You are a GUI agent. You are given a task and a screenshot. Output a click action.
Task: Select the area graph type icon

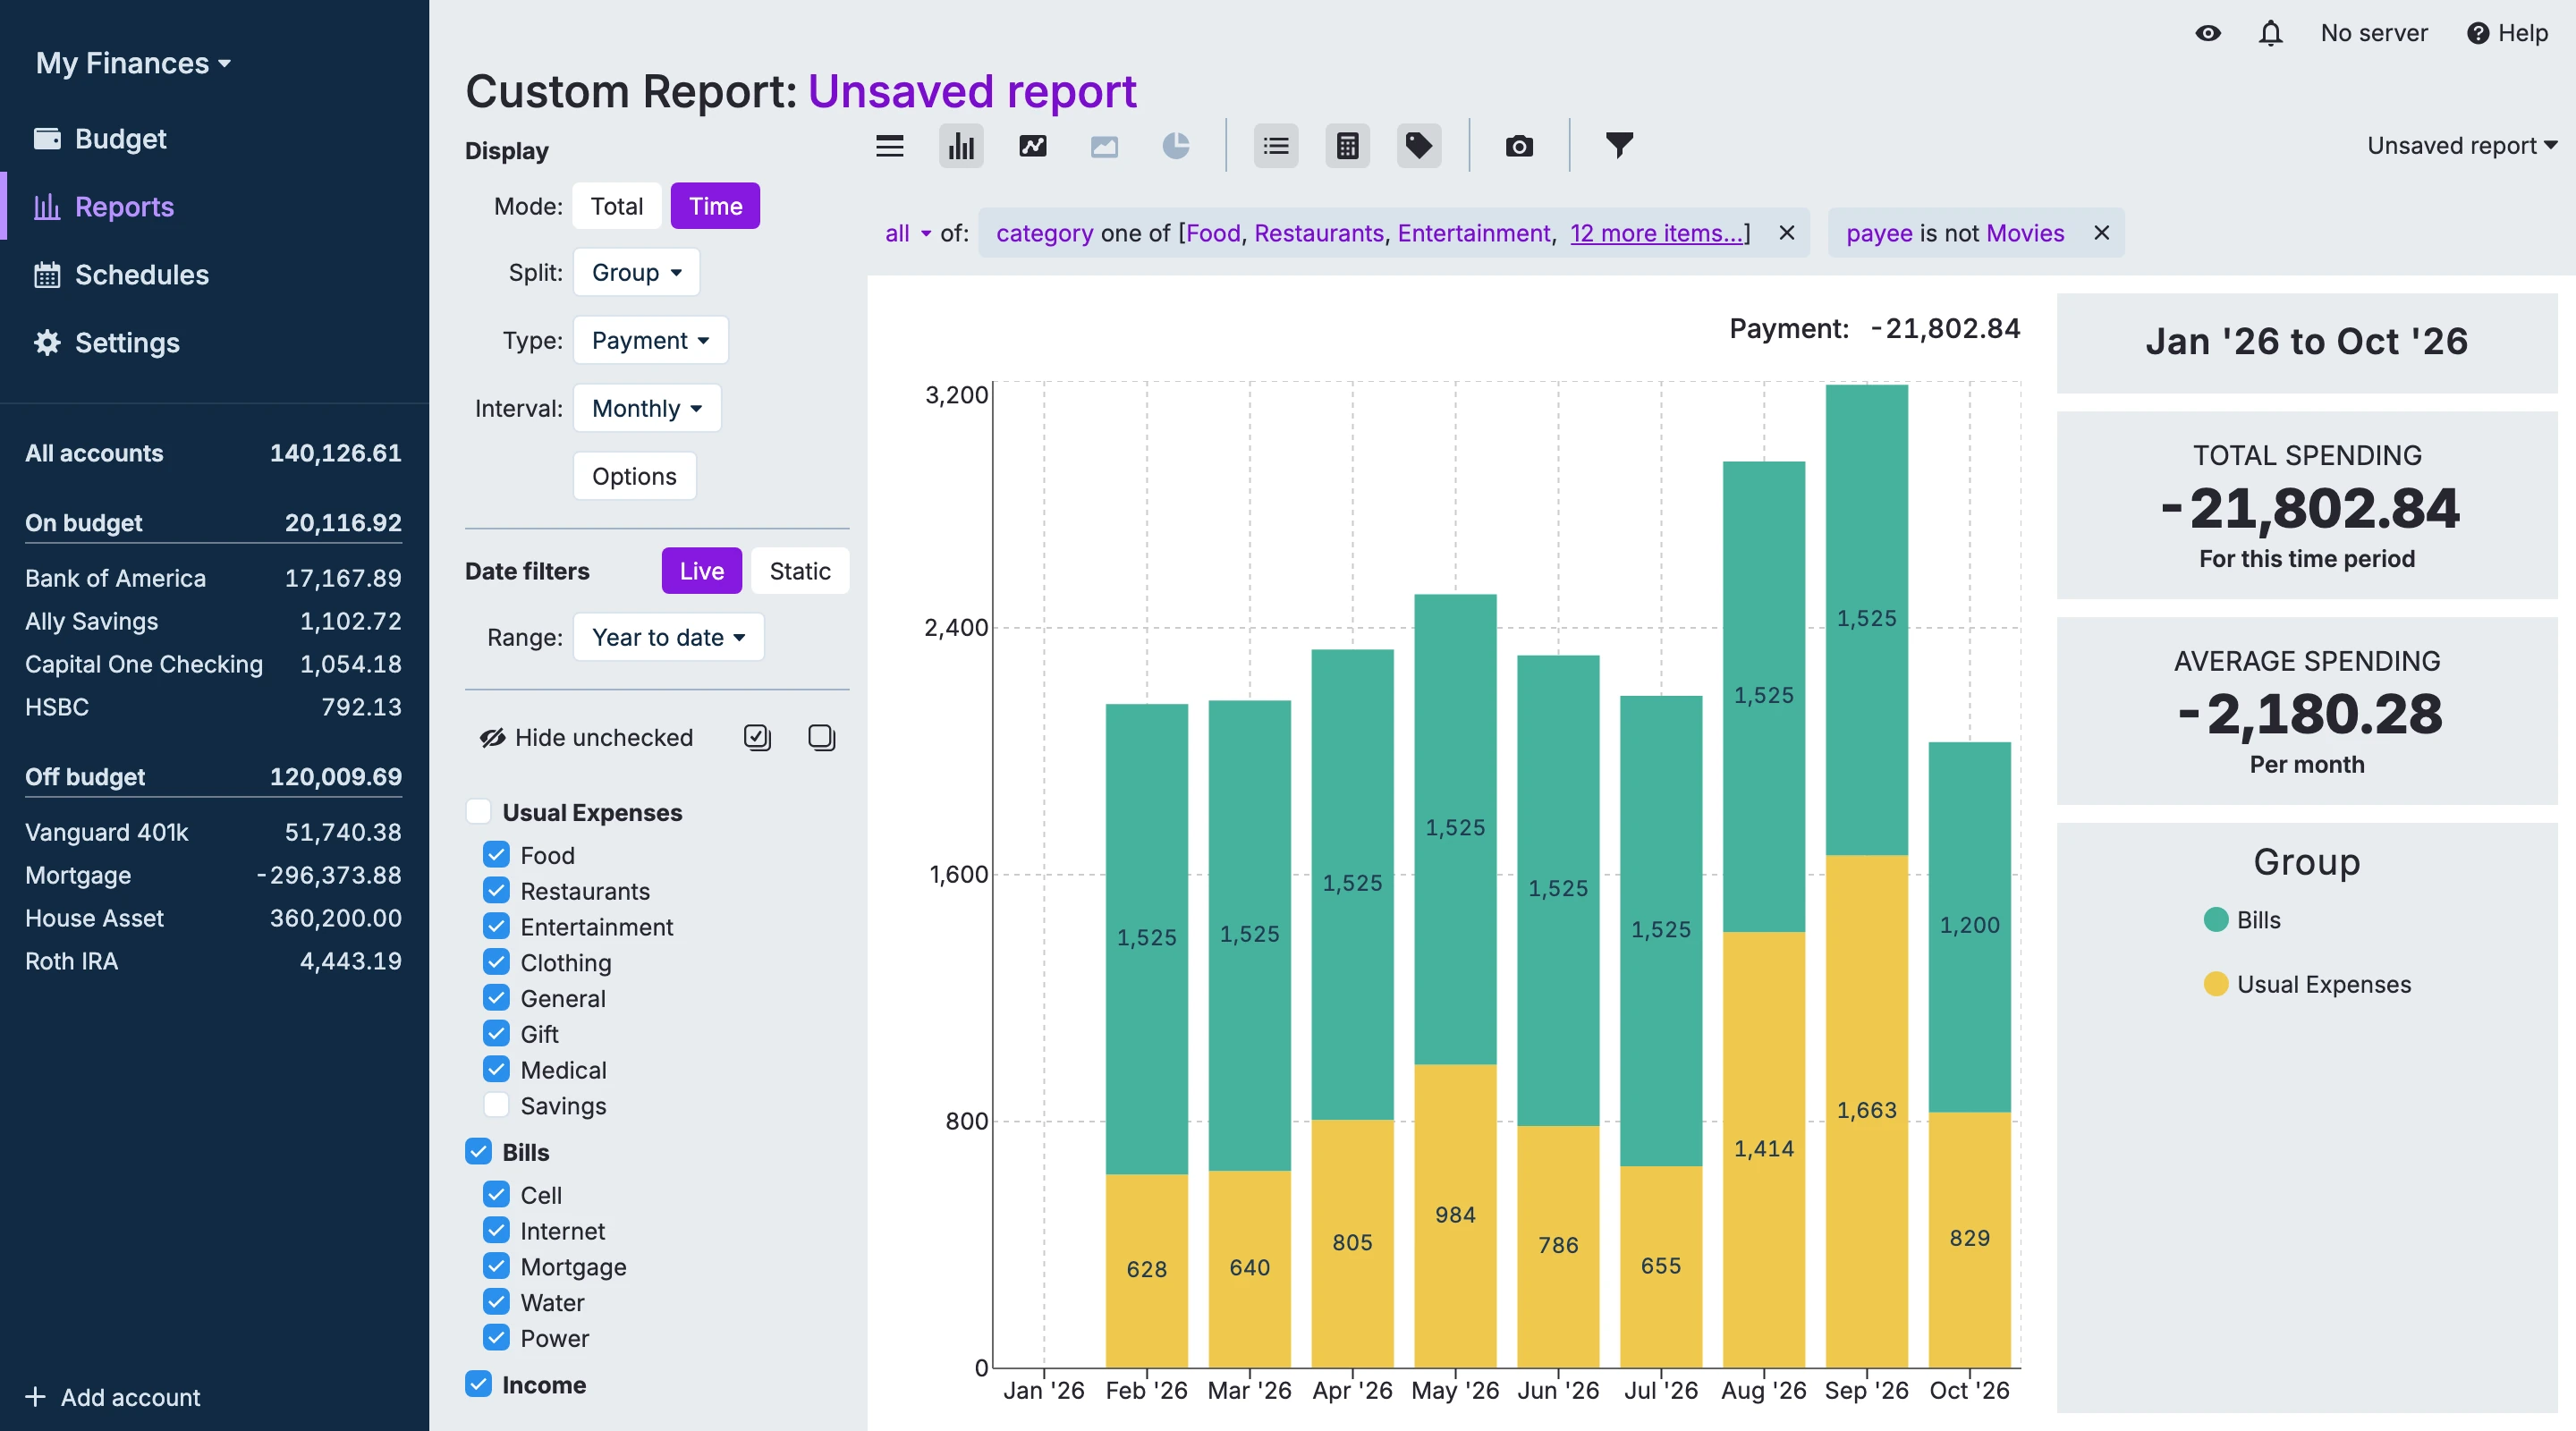pyautogui.click(x=1104, y=146)
